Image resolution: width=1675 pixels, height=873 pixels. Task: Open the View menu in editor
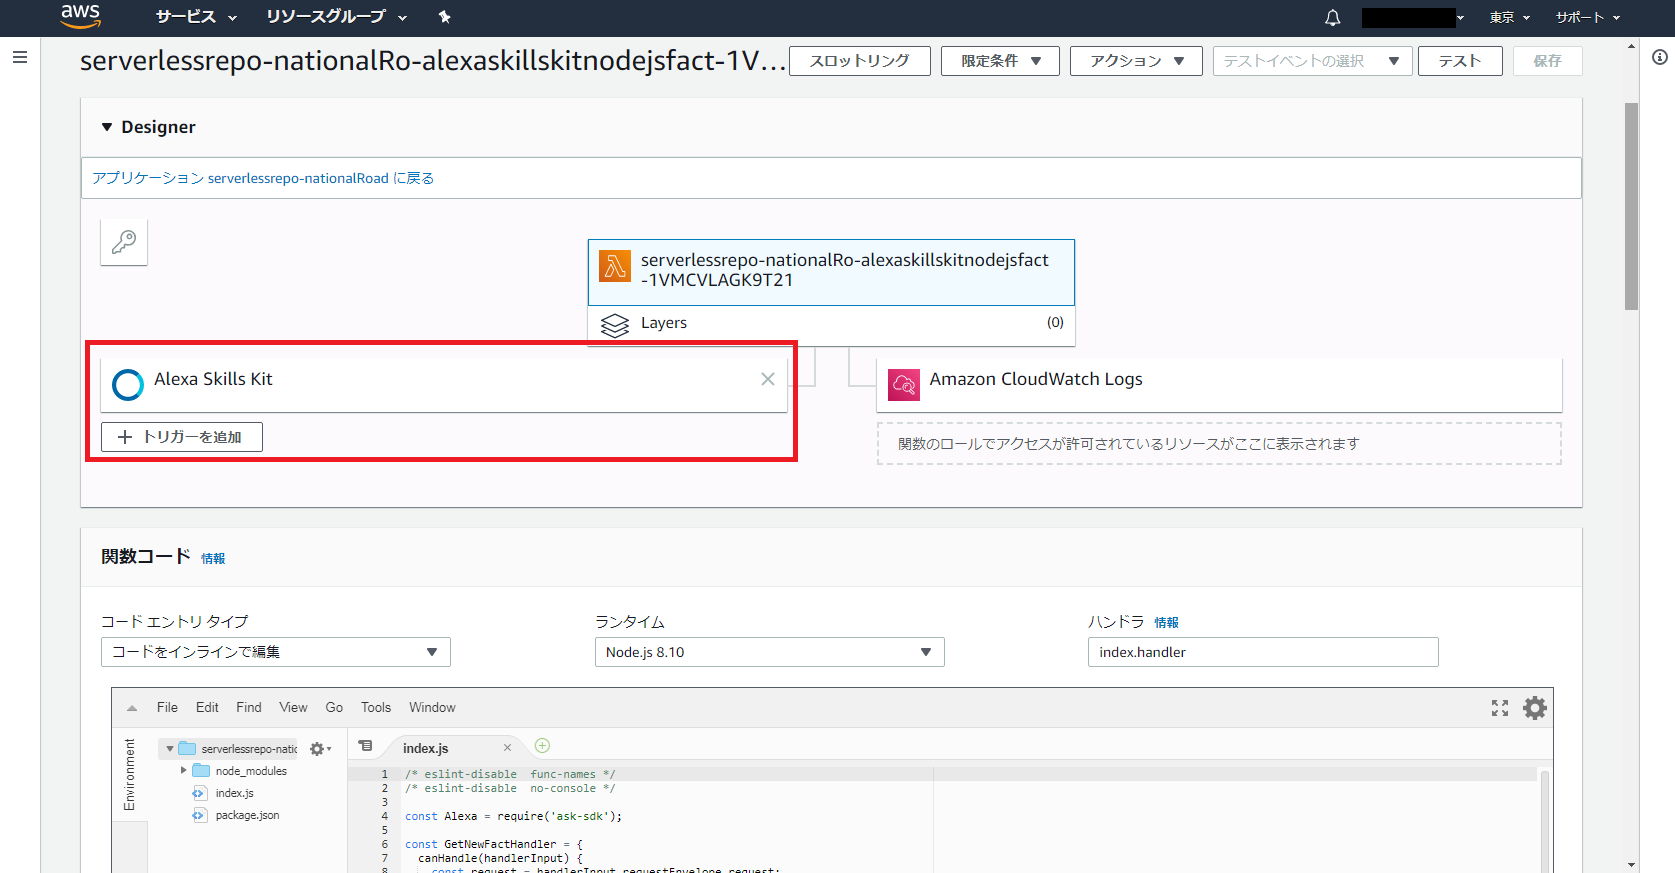coord(293,707)
